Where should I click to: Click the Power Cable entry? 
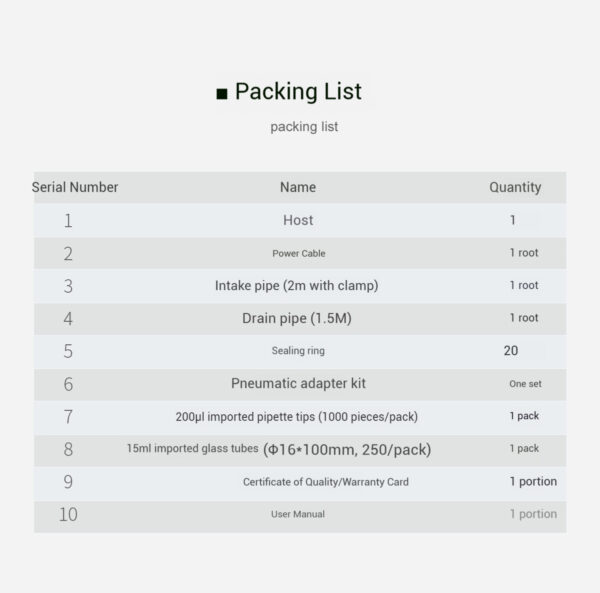pyautogui.click(x=298, y=253)
